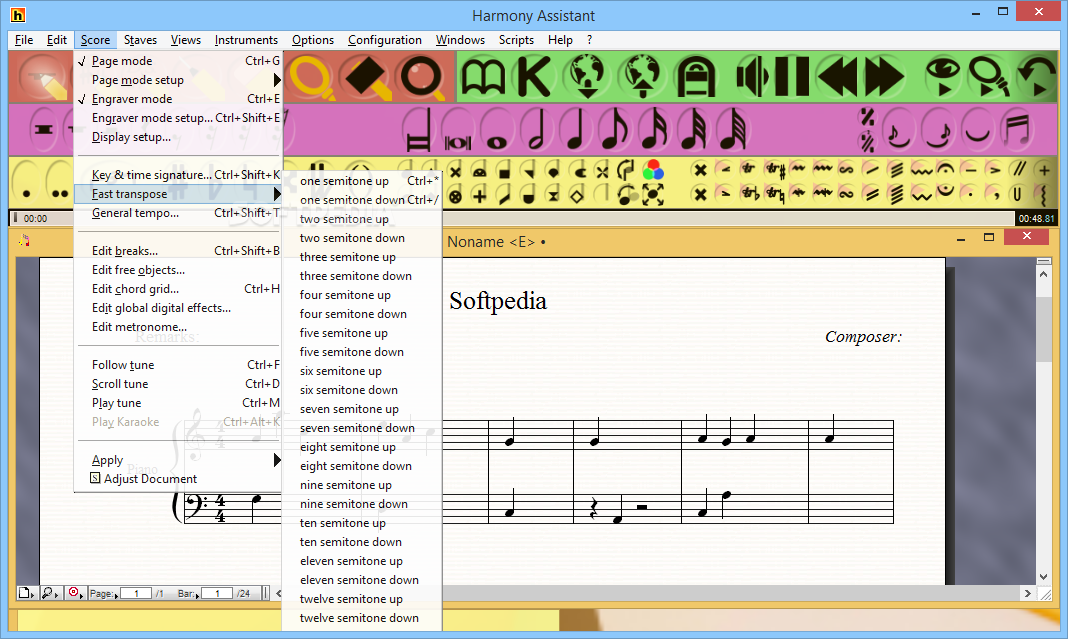Rewind using the double left arrows
1068x639 pixels.
(x=837, y=77)
